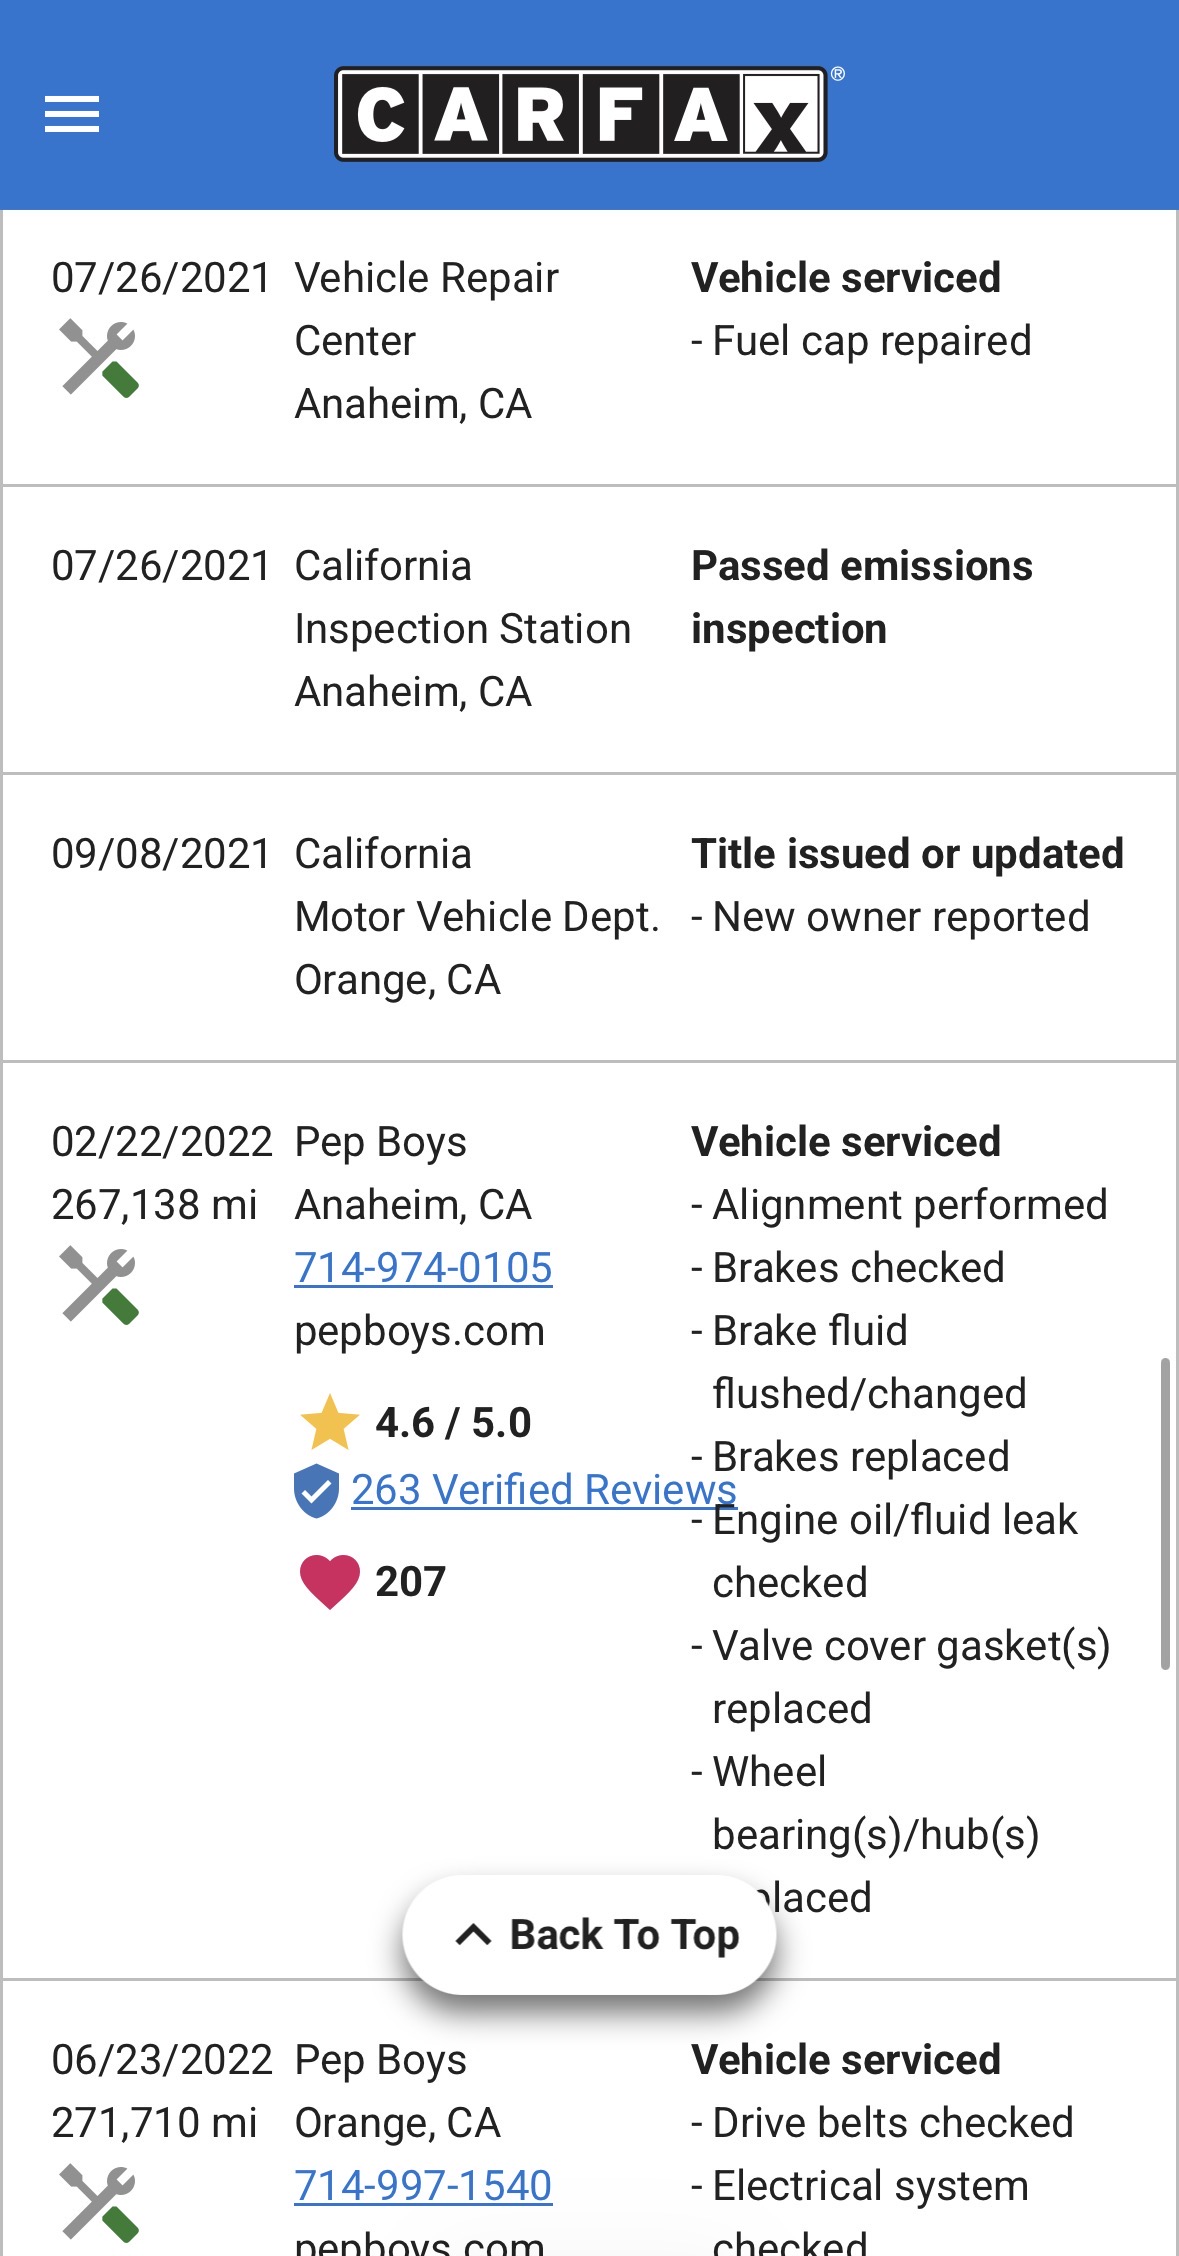Click the page scrollbar thumb
The height and width of the screenshot is (2256, 1179).
(x=1165, y=1513)
